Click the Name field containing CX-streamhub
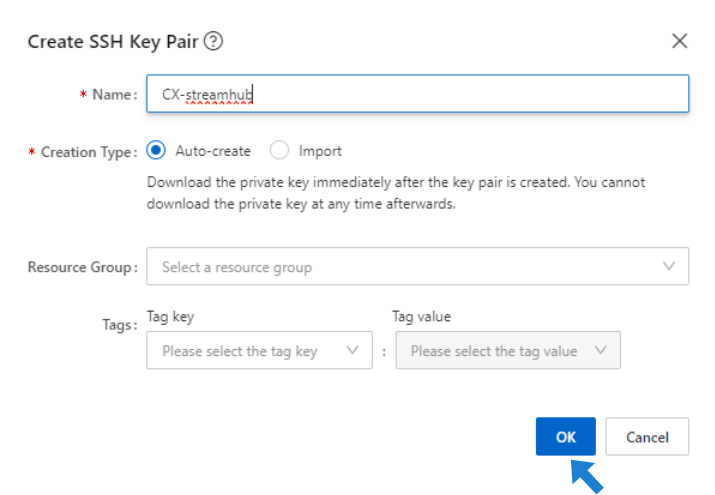The width and height of the screenshot is (715, 495). click(417, 94)
